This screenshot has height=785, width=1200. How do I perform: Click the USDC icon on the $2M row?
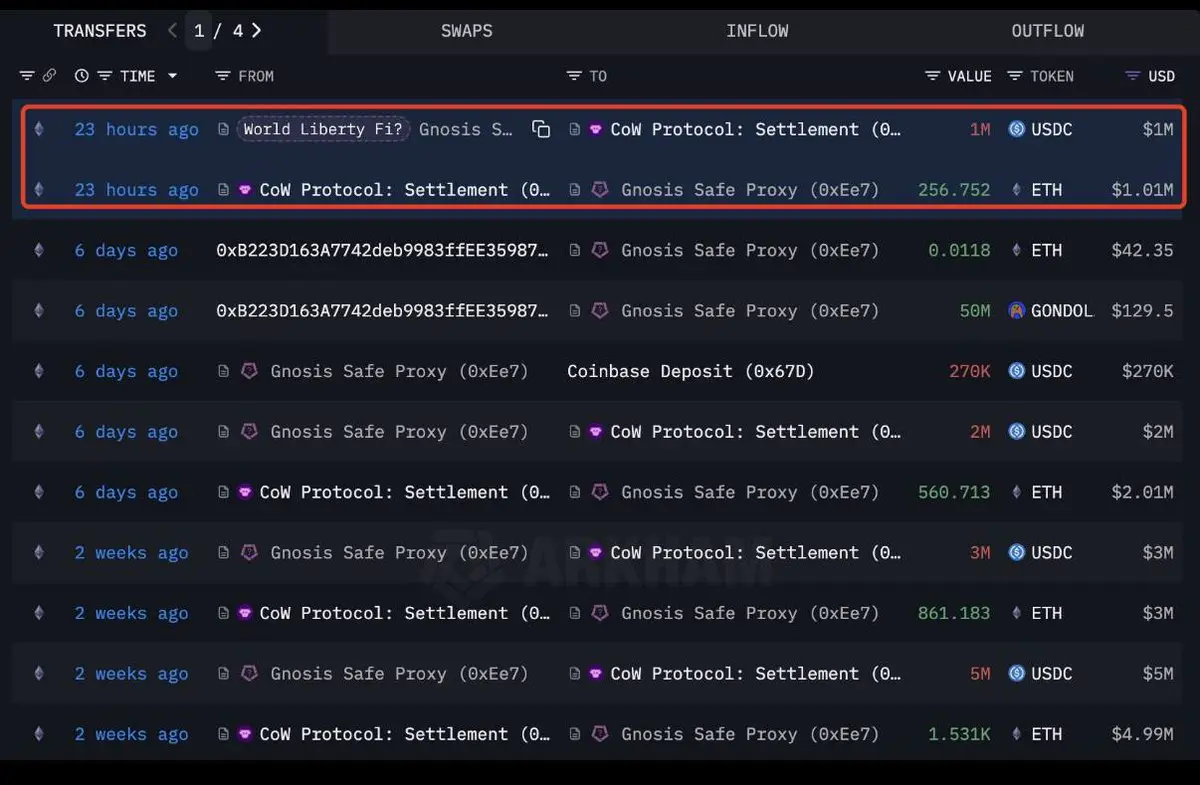point(1017,432)
